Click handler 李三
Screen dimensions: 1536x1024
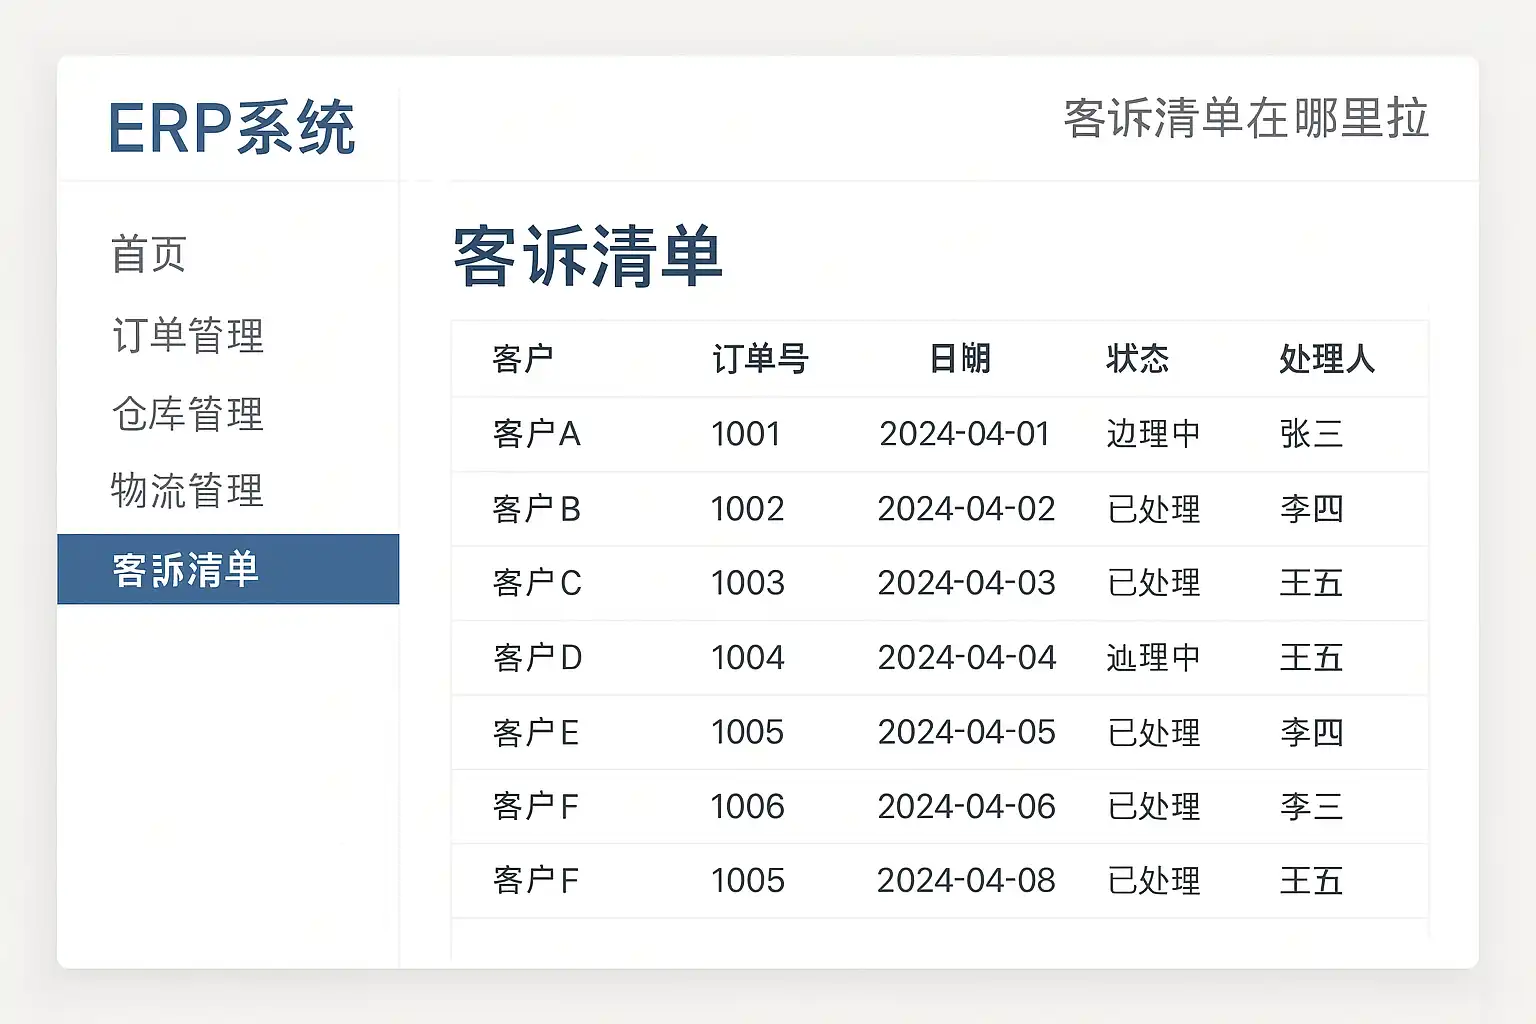[1311, 807]
